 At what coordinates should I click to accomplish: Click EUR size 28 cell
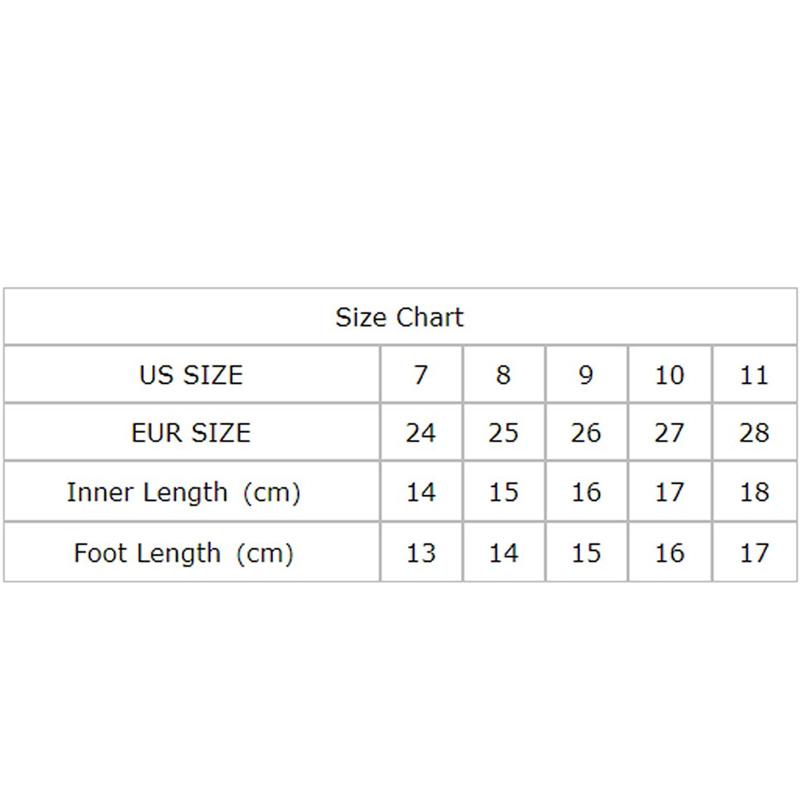point(755,433)
